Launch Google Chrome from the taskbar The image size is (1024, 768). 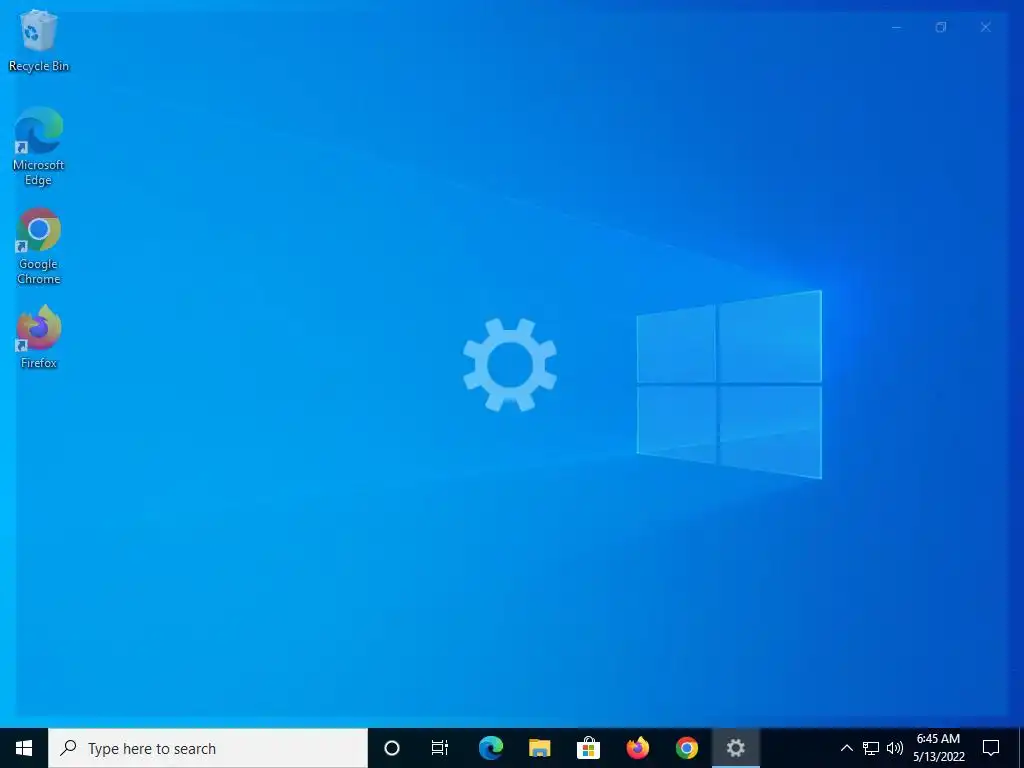point(686,748)
